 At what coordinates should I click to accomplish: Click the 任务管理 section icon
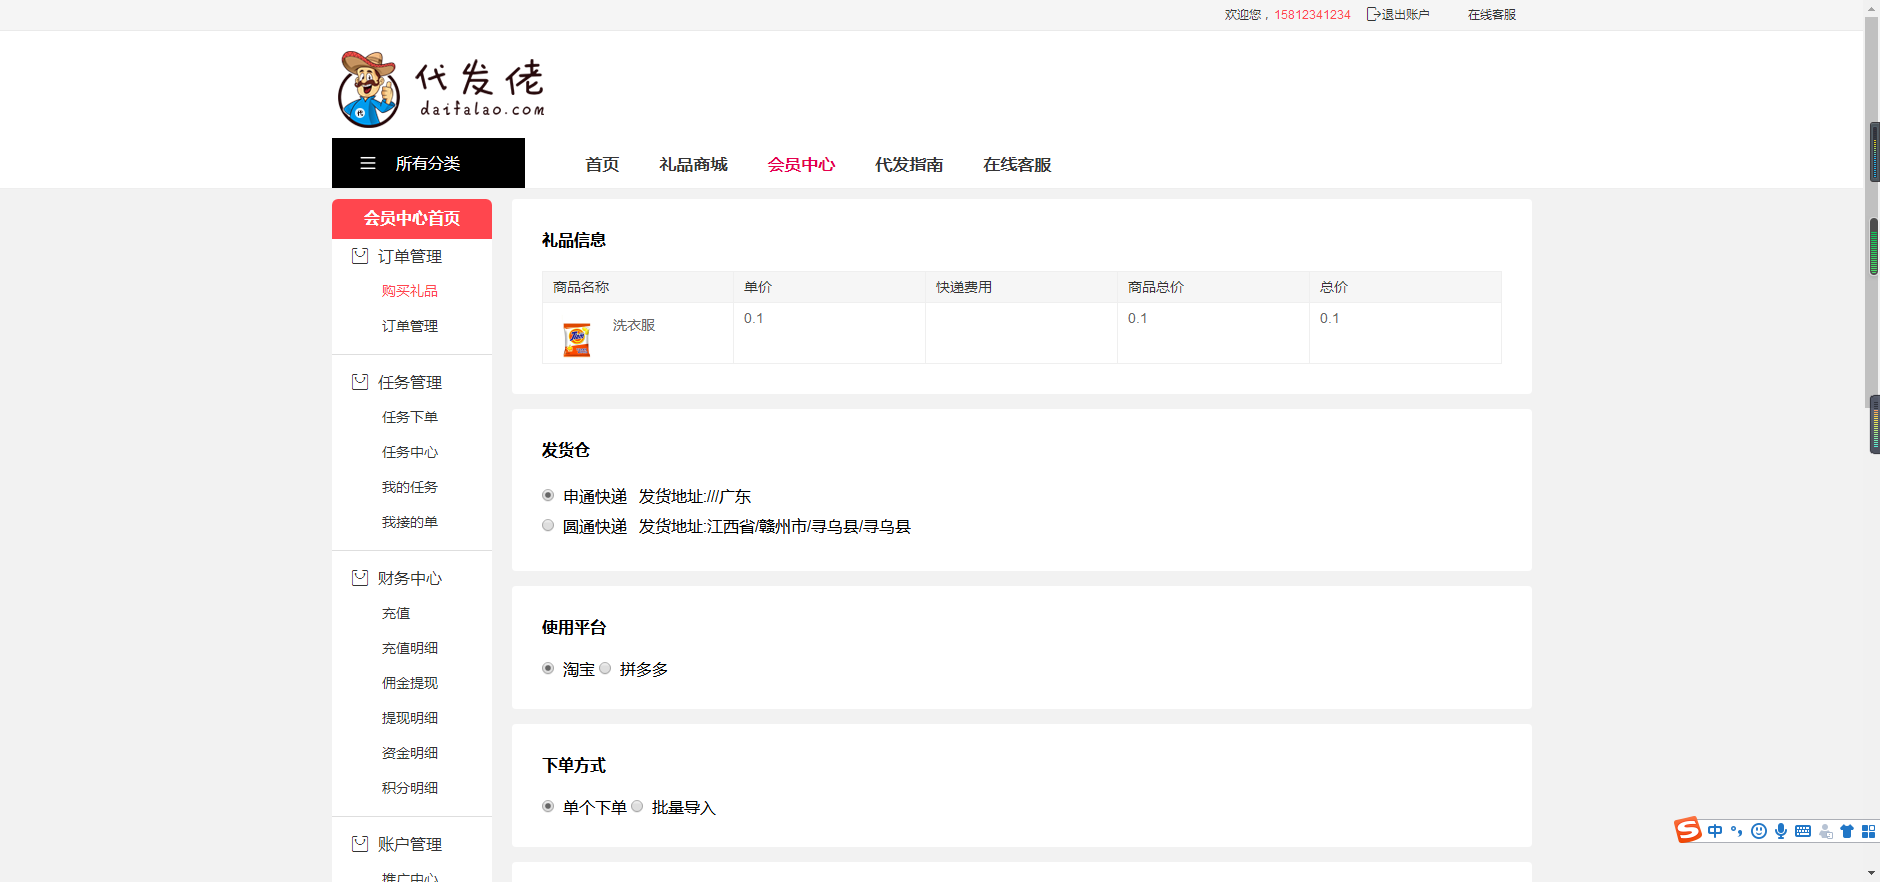[x=360, y=382]
